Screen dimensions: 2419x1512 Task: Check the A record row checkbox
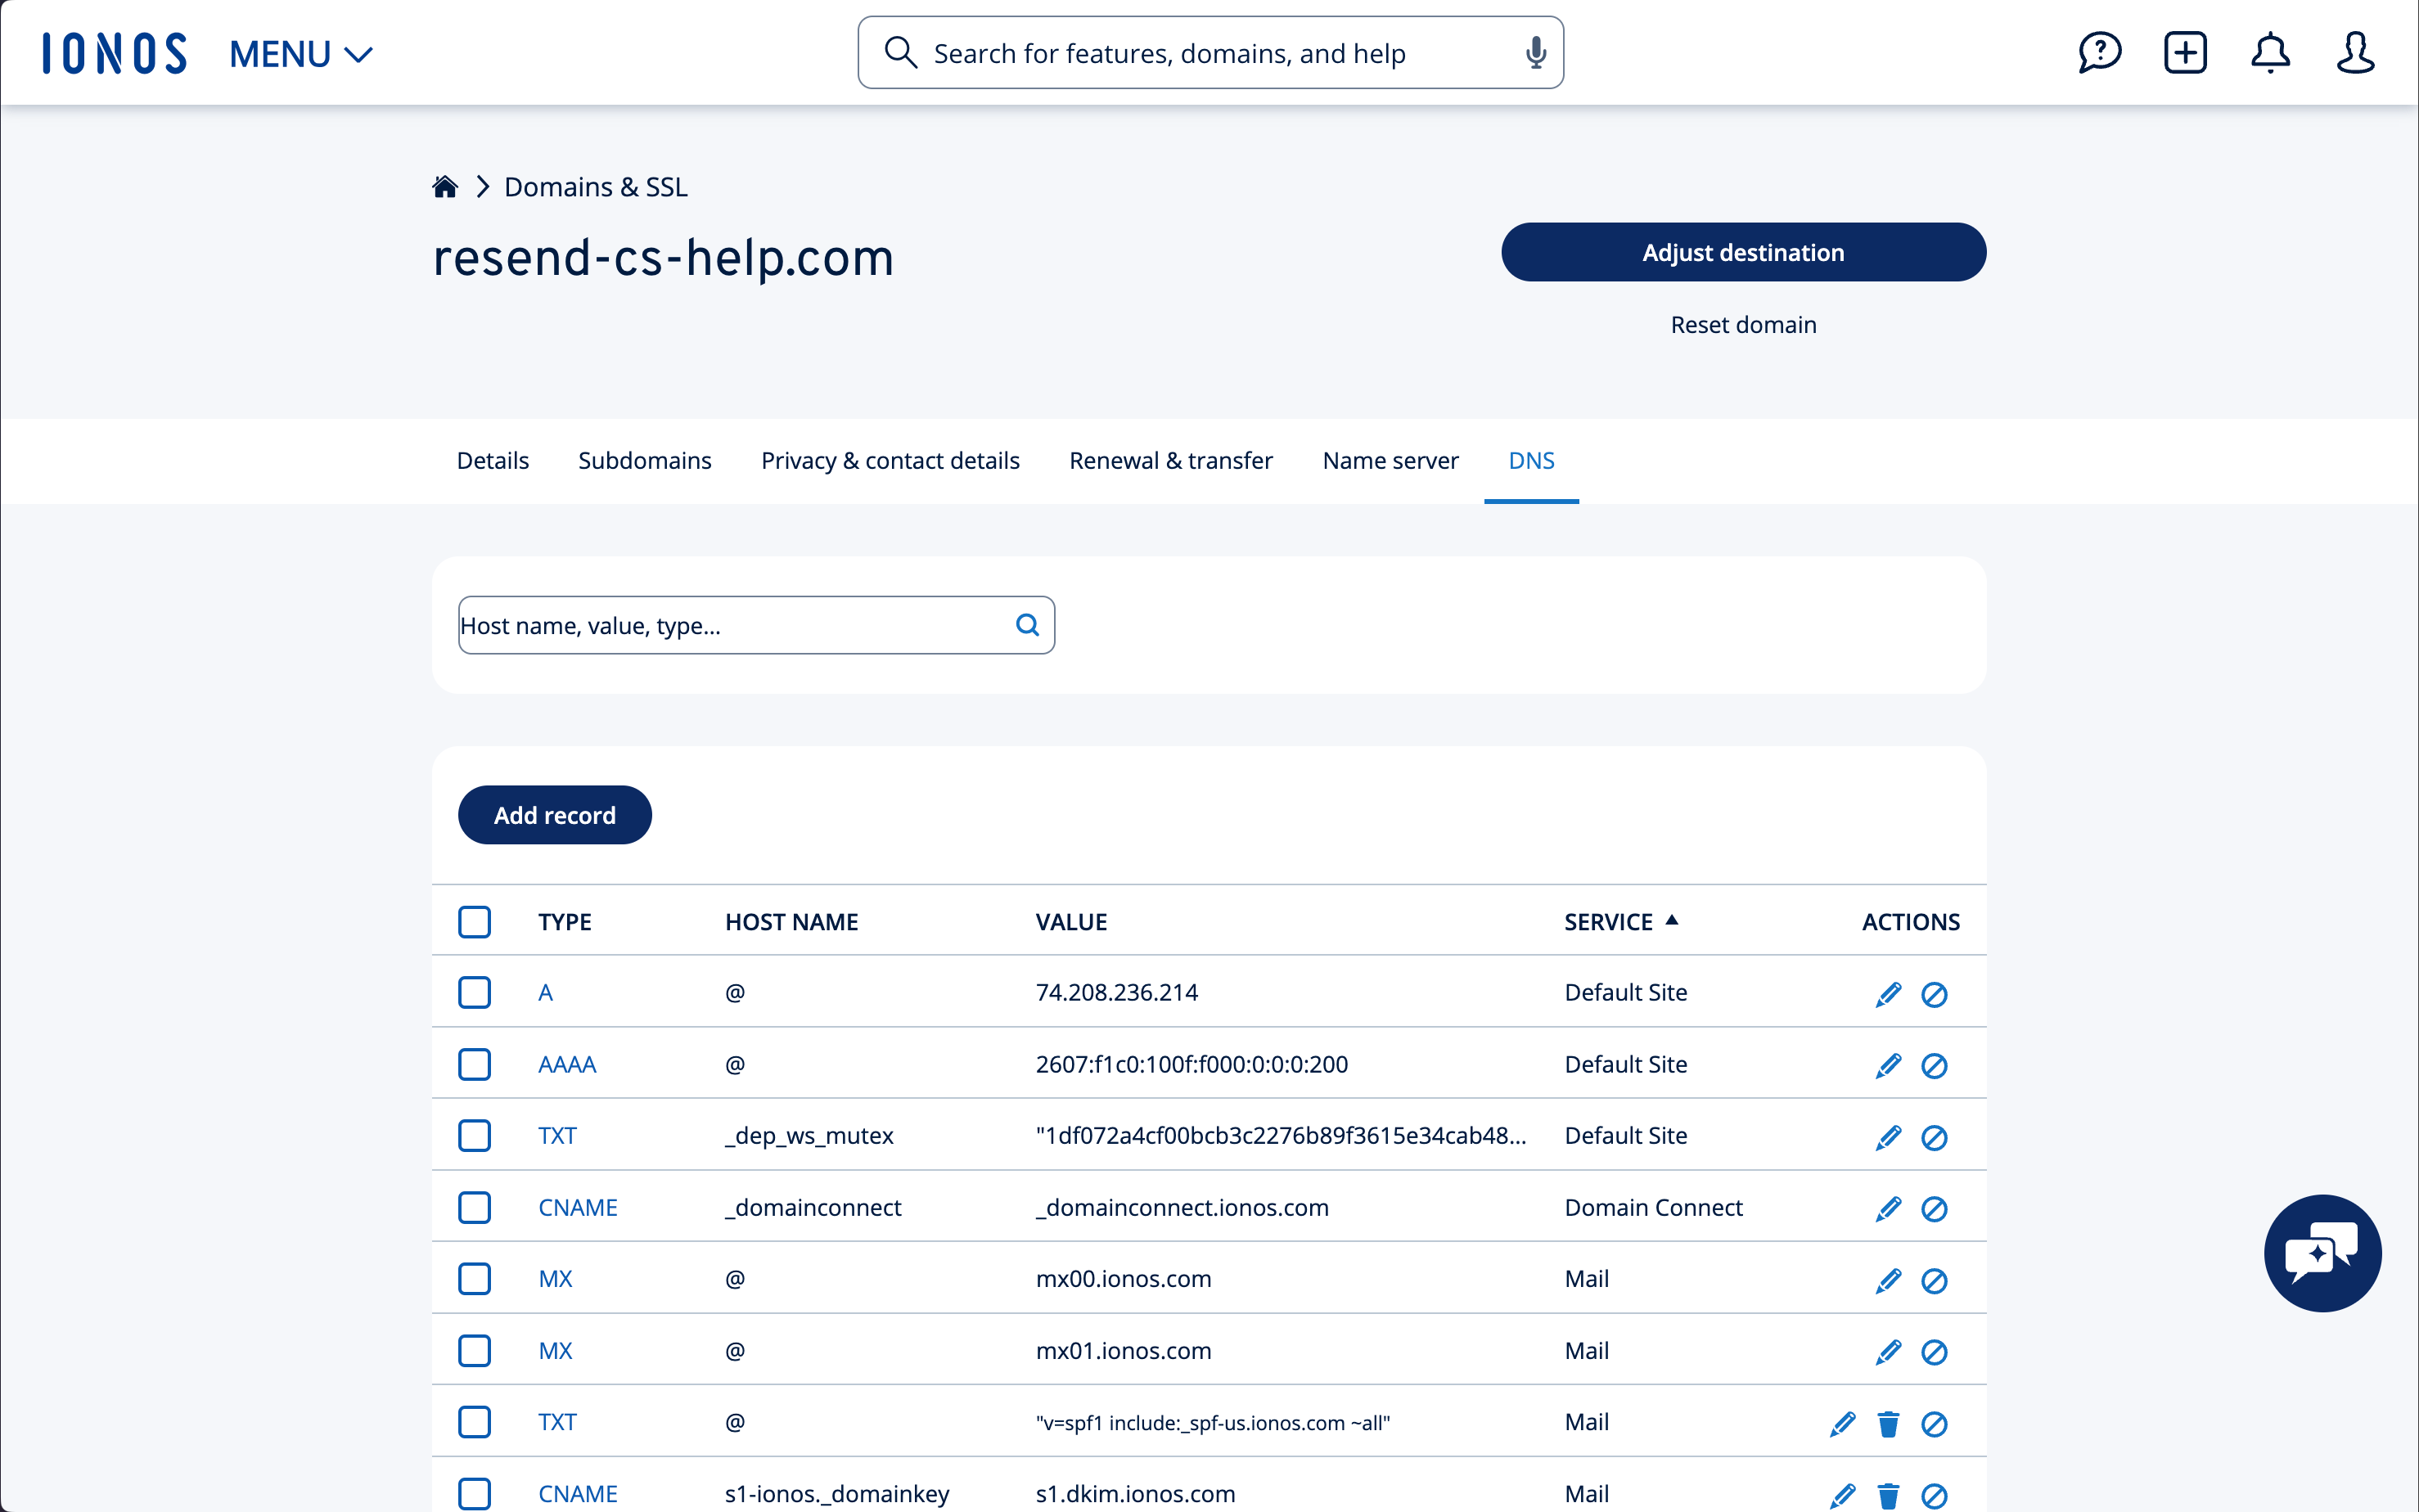[474, 992]
